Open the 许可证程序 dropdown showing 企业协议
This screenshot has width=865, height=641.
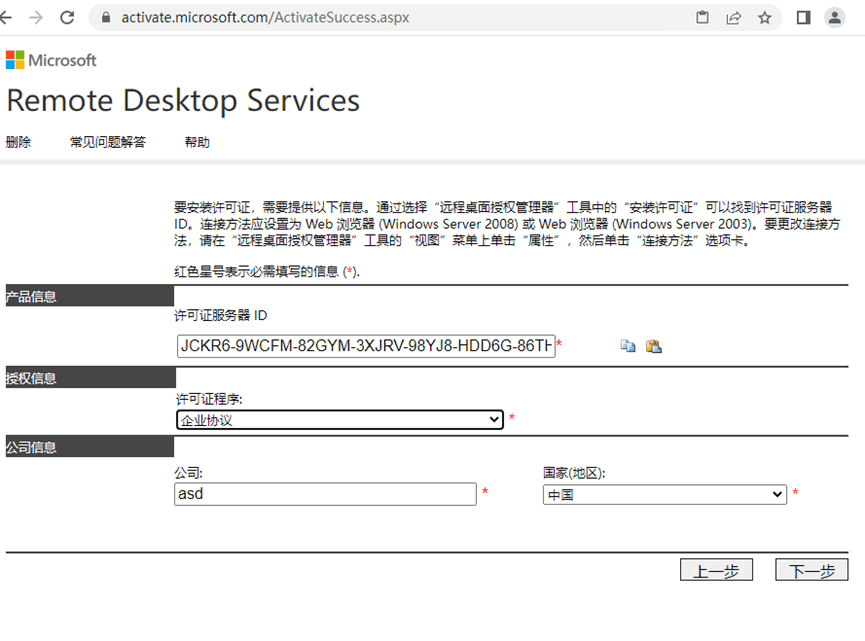click(340, 419)
